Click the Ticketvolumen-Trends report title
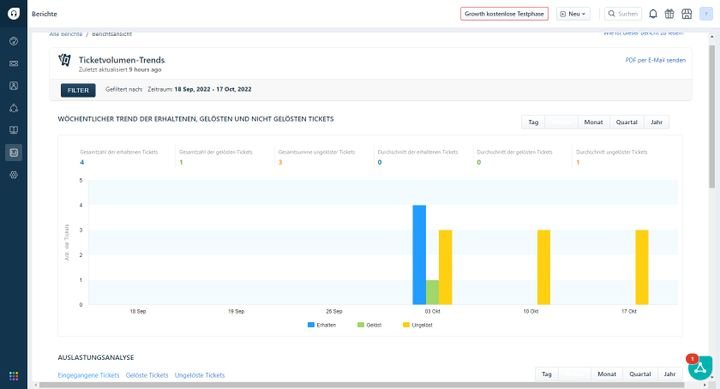Image resolution: width=720 pixels, height=389 pixels. coord(122,60)
